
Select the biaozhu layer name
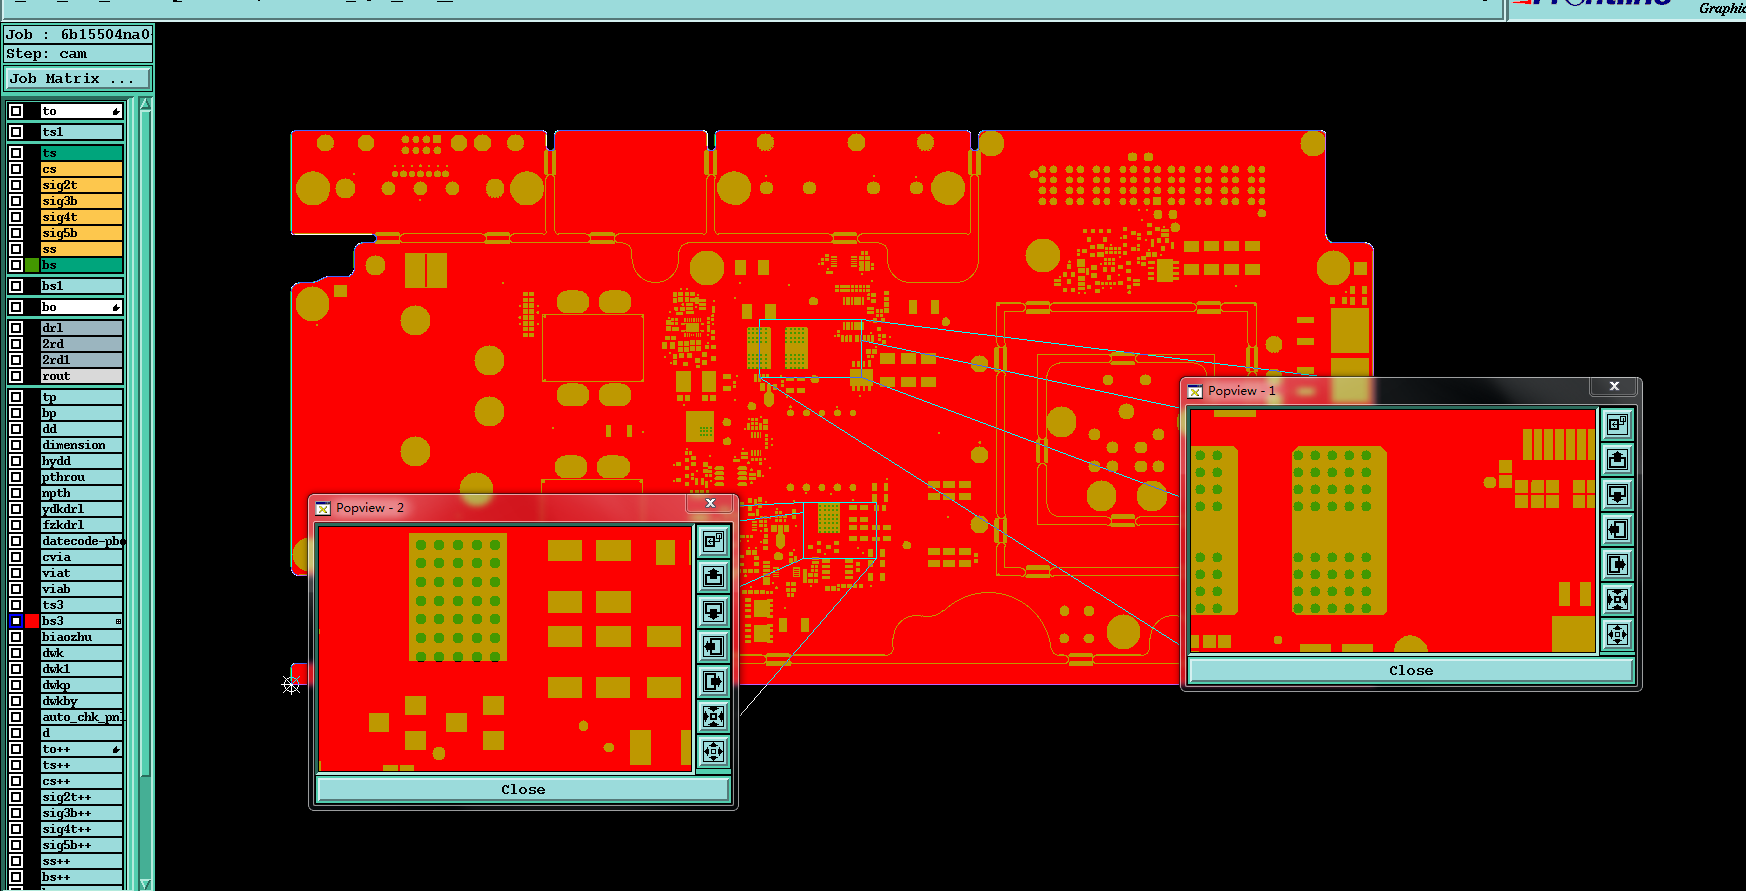pyautogui.click(x=81, y=637)
